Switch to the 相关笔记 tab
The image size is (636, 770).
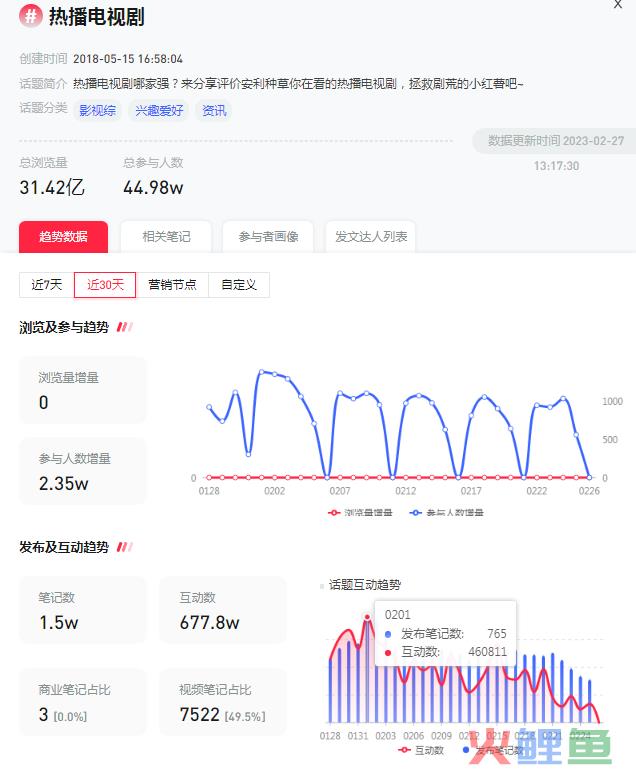166,237
